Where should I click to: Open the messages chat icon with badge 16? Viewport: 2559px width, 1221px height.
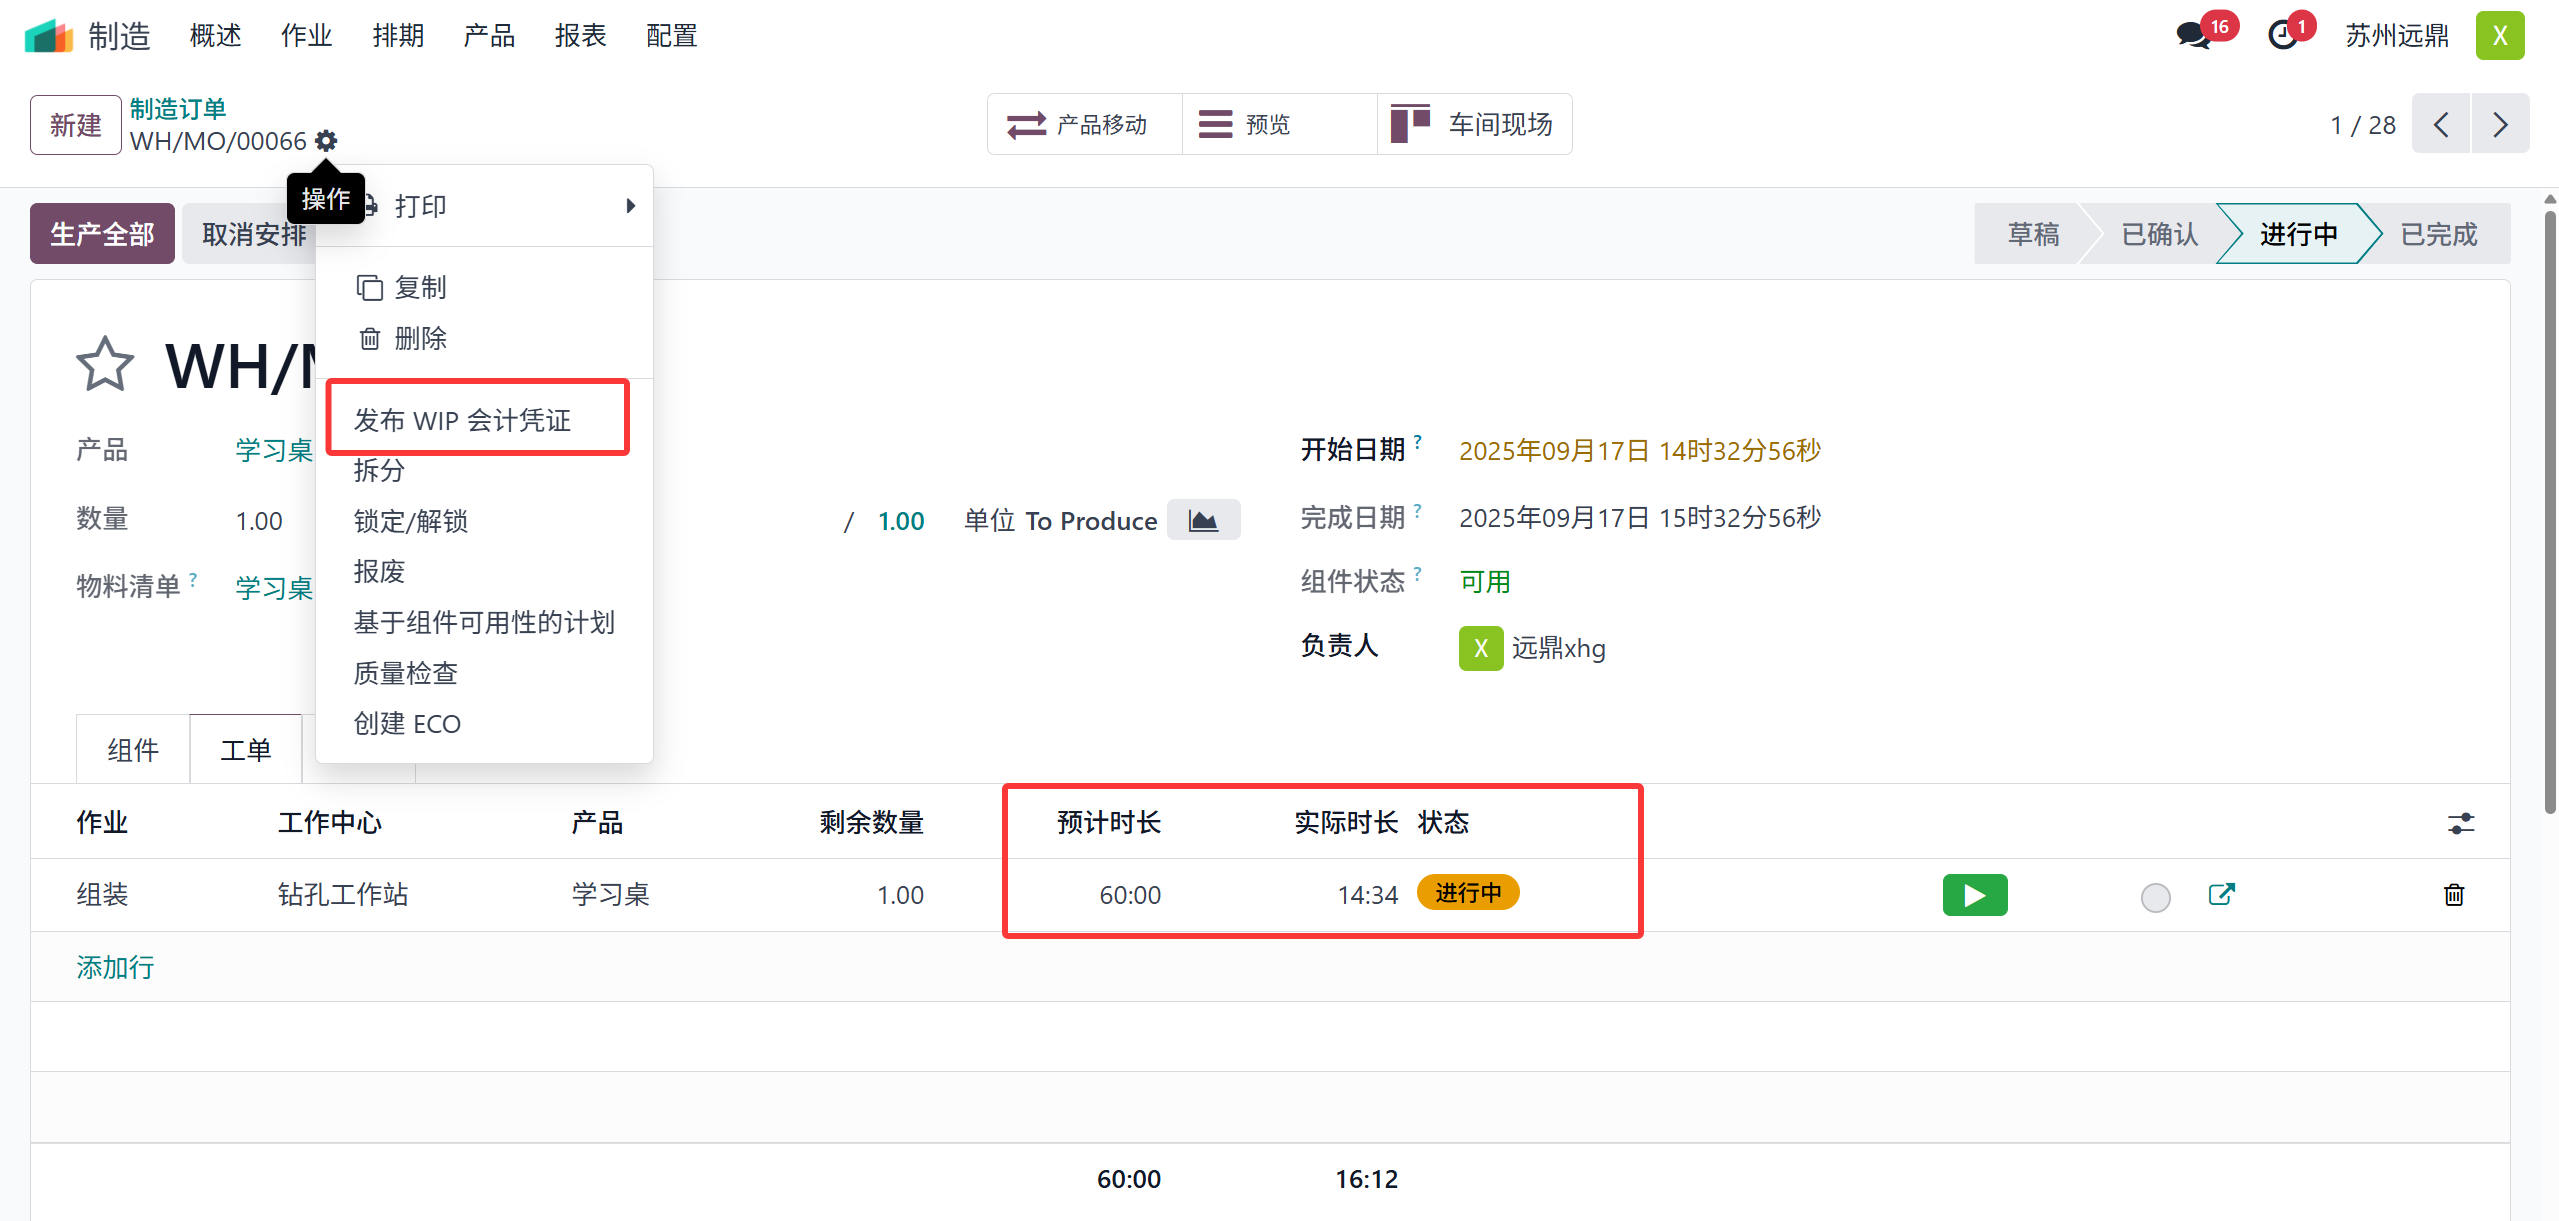[x=2194, y=35]
